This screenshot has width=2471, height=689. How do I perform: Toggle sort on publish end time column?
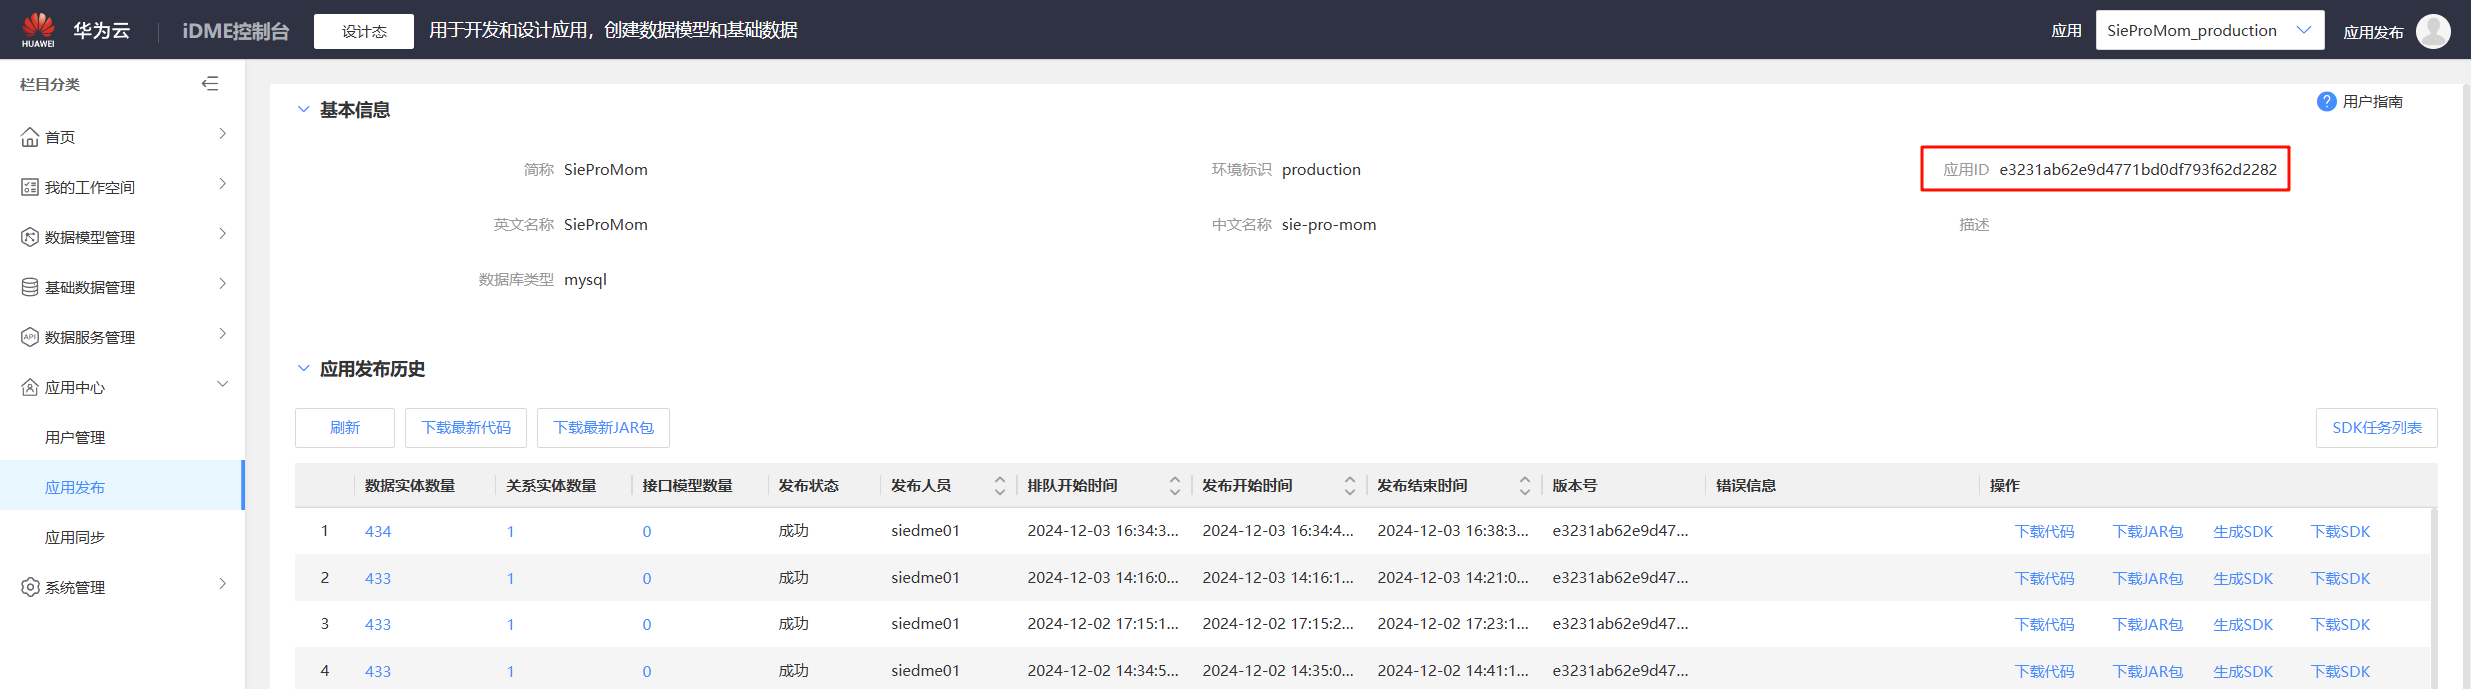pyautogui.click(x=1524, y=486)
